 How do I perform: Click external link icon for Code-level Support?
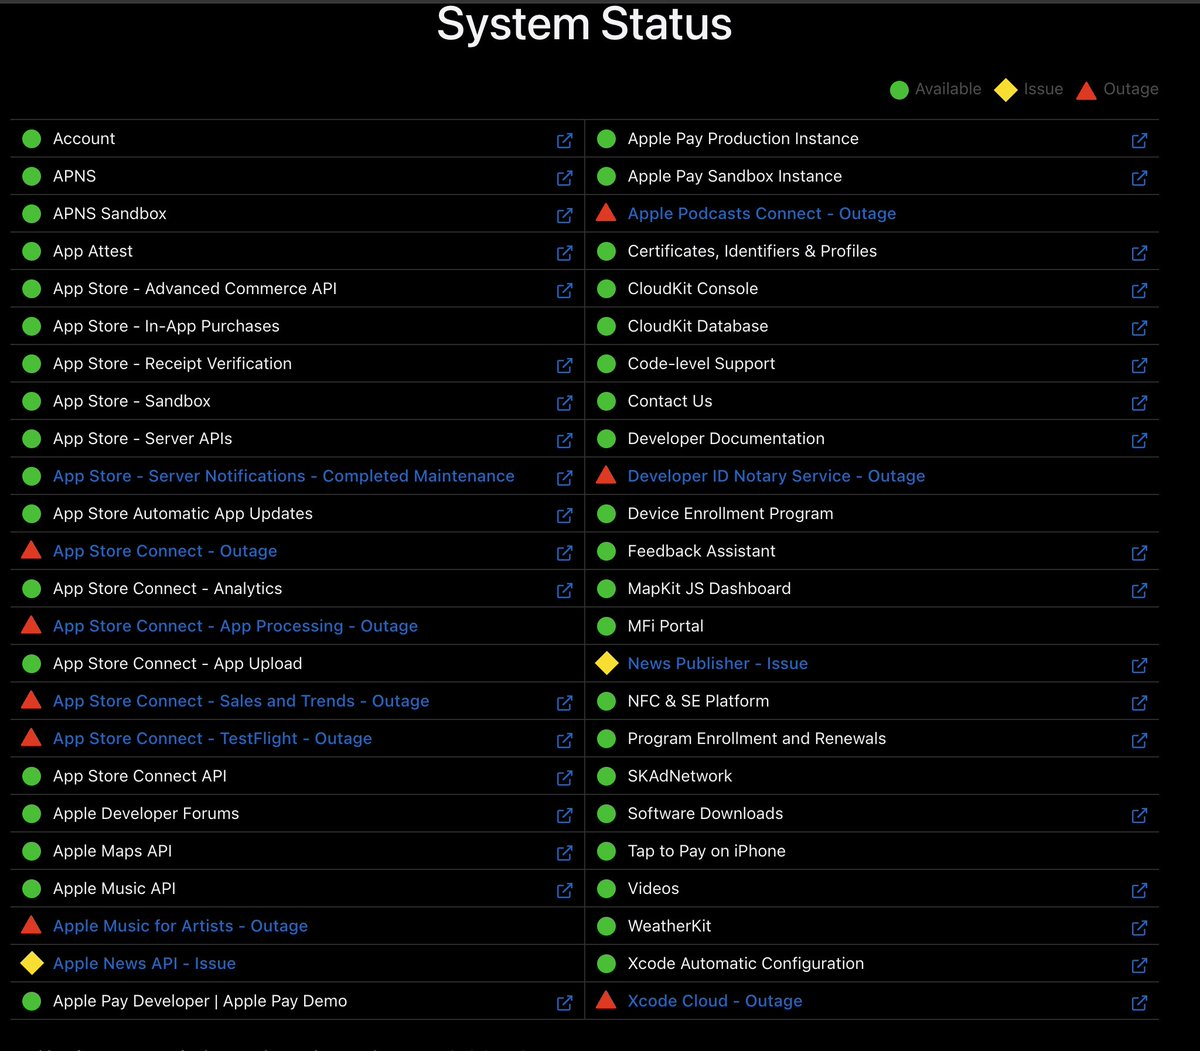pos(1139,365)
